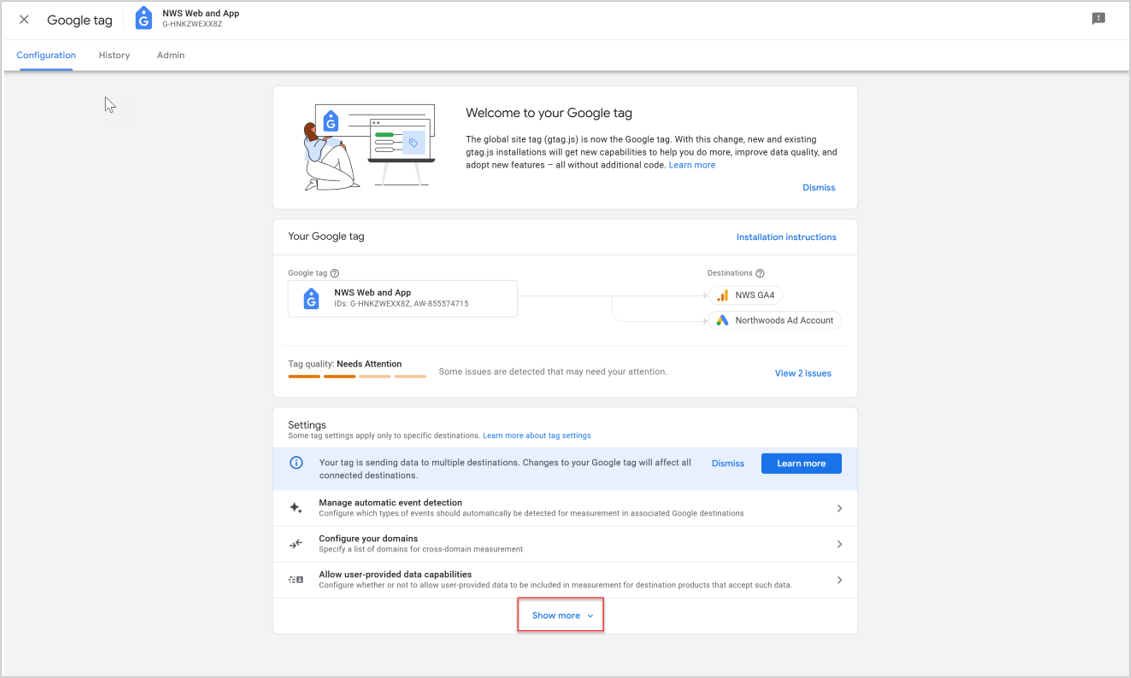This screenshot has width=1131, height=678.
Task: Open Manage automatic event detection
Action: pos(565,508)
